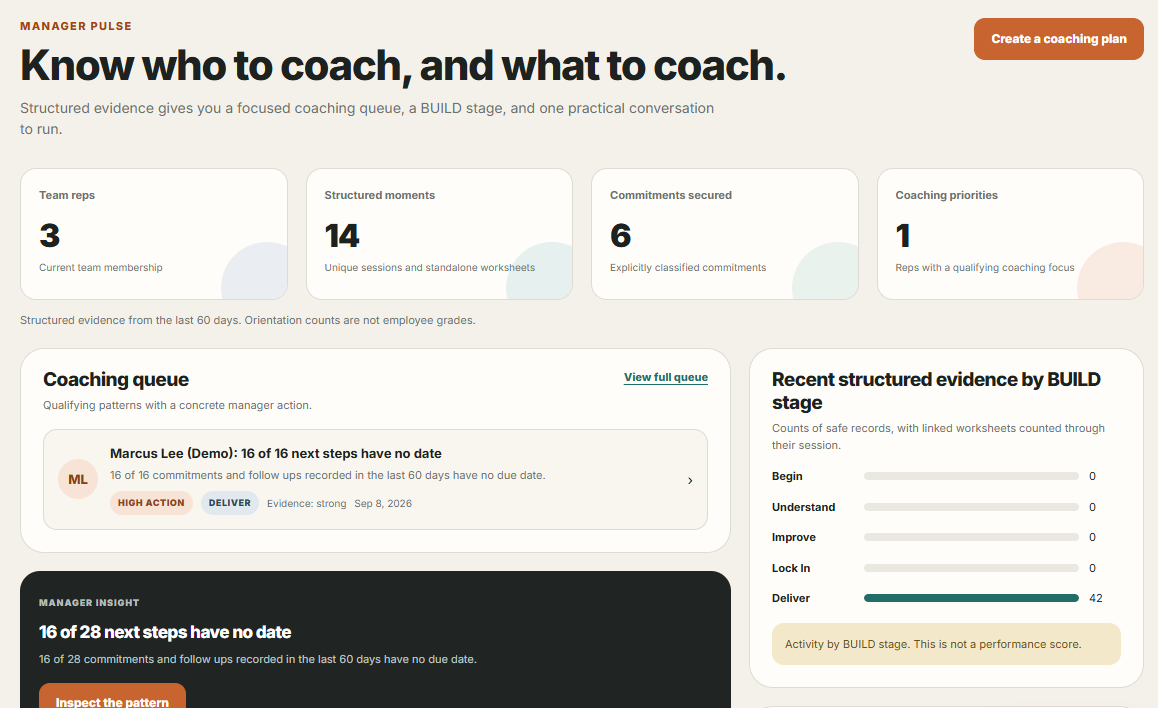Click the Begin row label
Viewport: 1158px width, 708px height.
pyautogui.click(x=787, y=476)
